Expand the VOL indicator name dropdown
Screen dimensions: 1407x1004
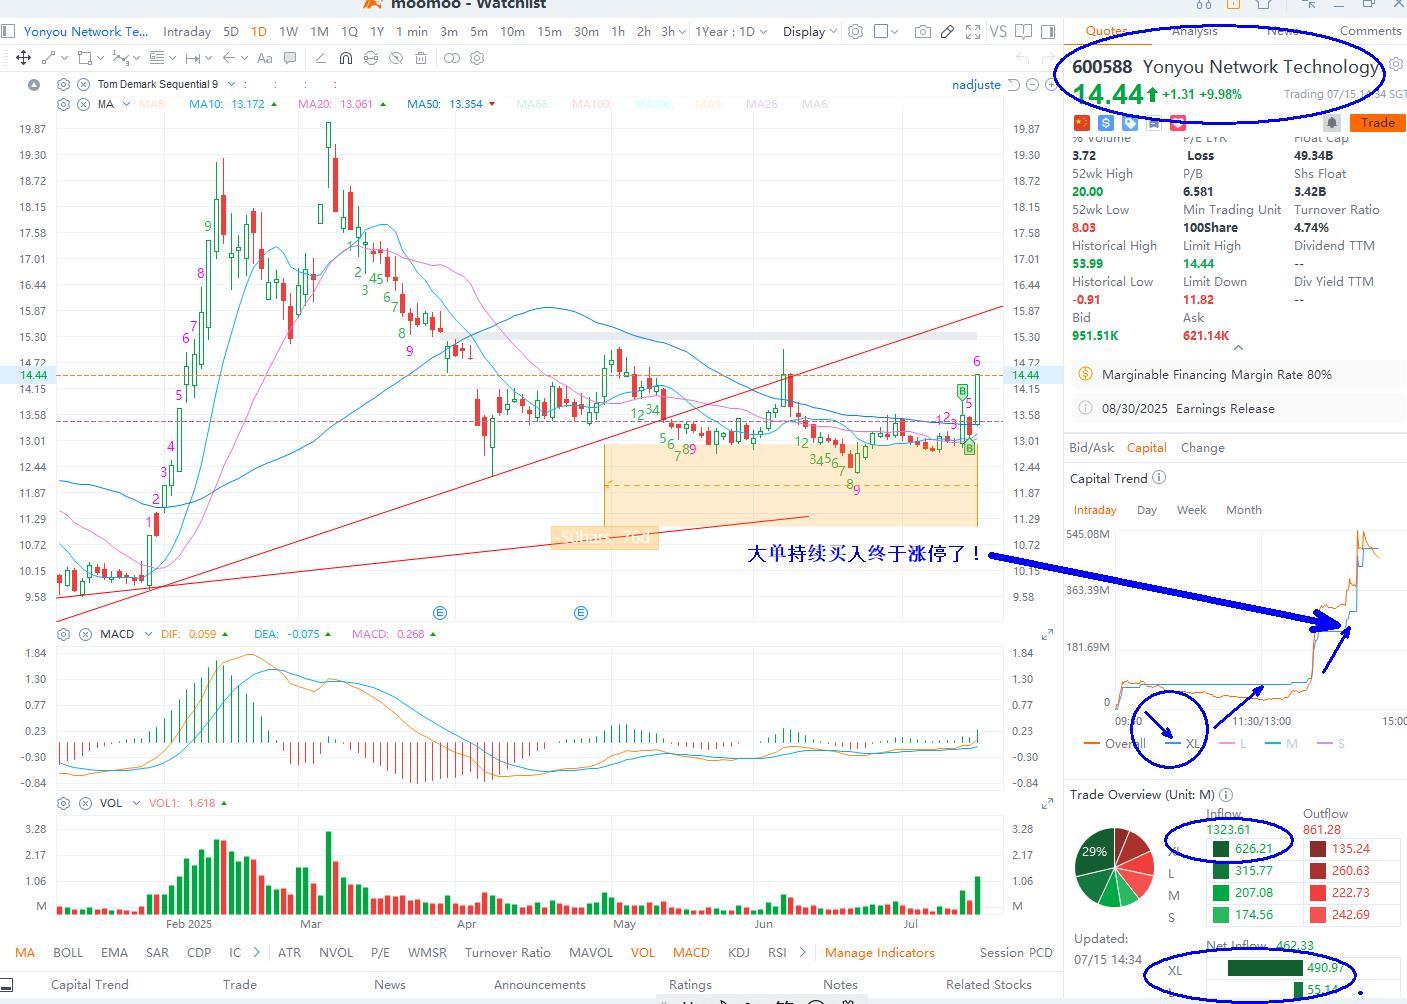[x=136, y=803]
